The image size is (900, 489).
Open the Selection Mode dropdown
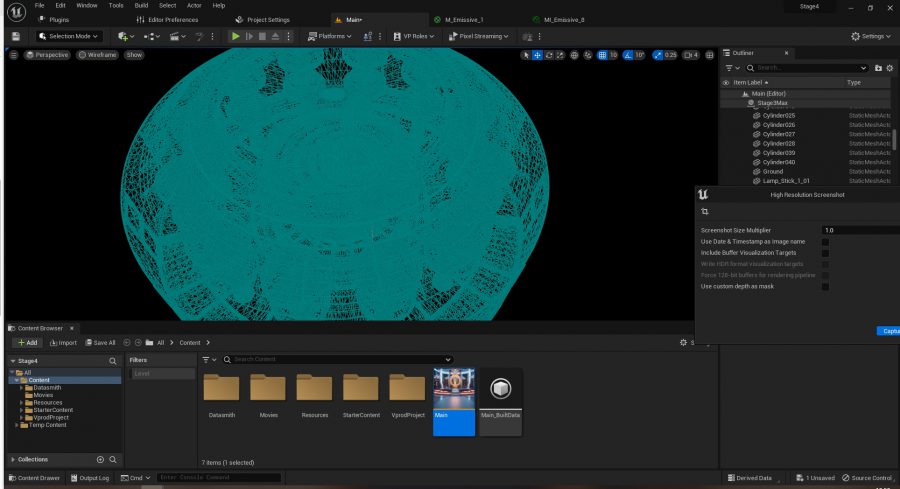(x=69, y=36)
